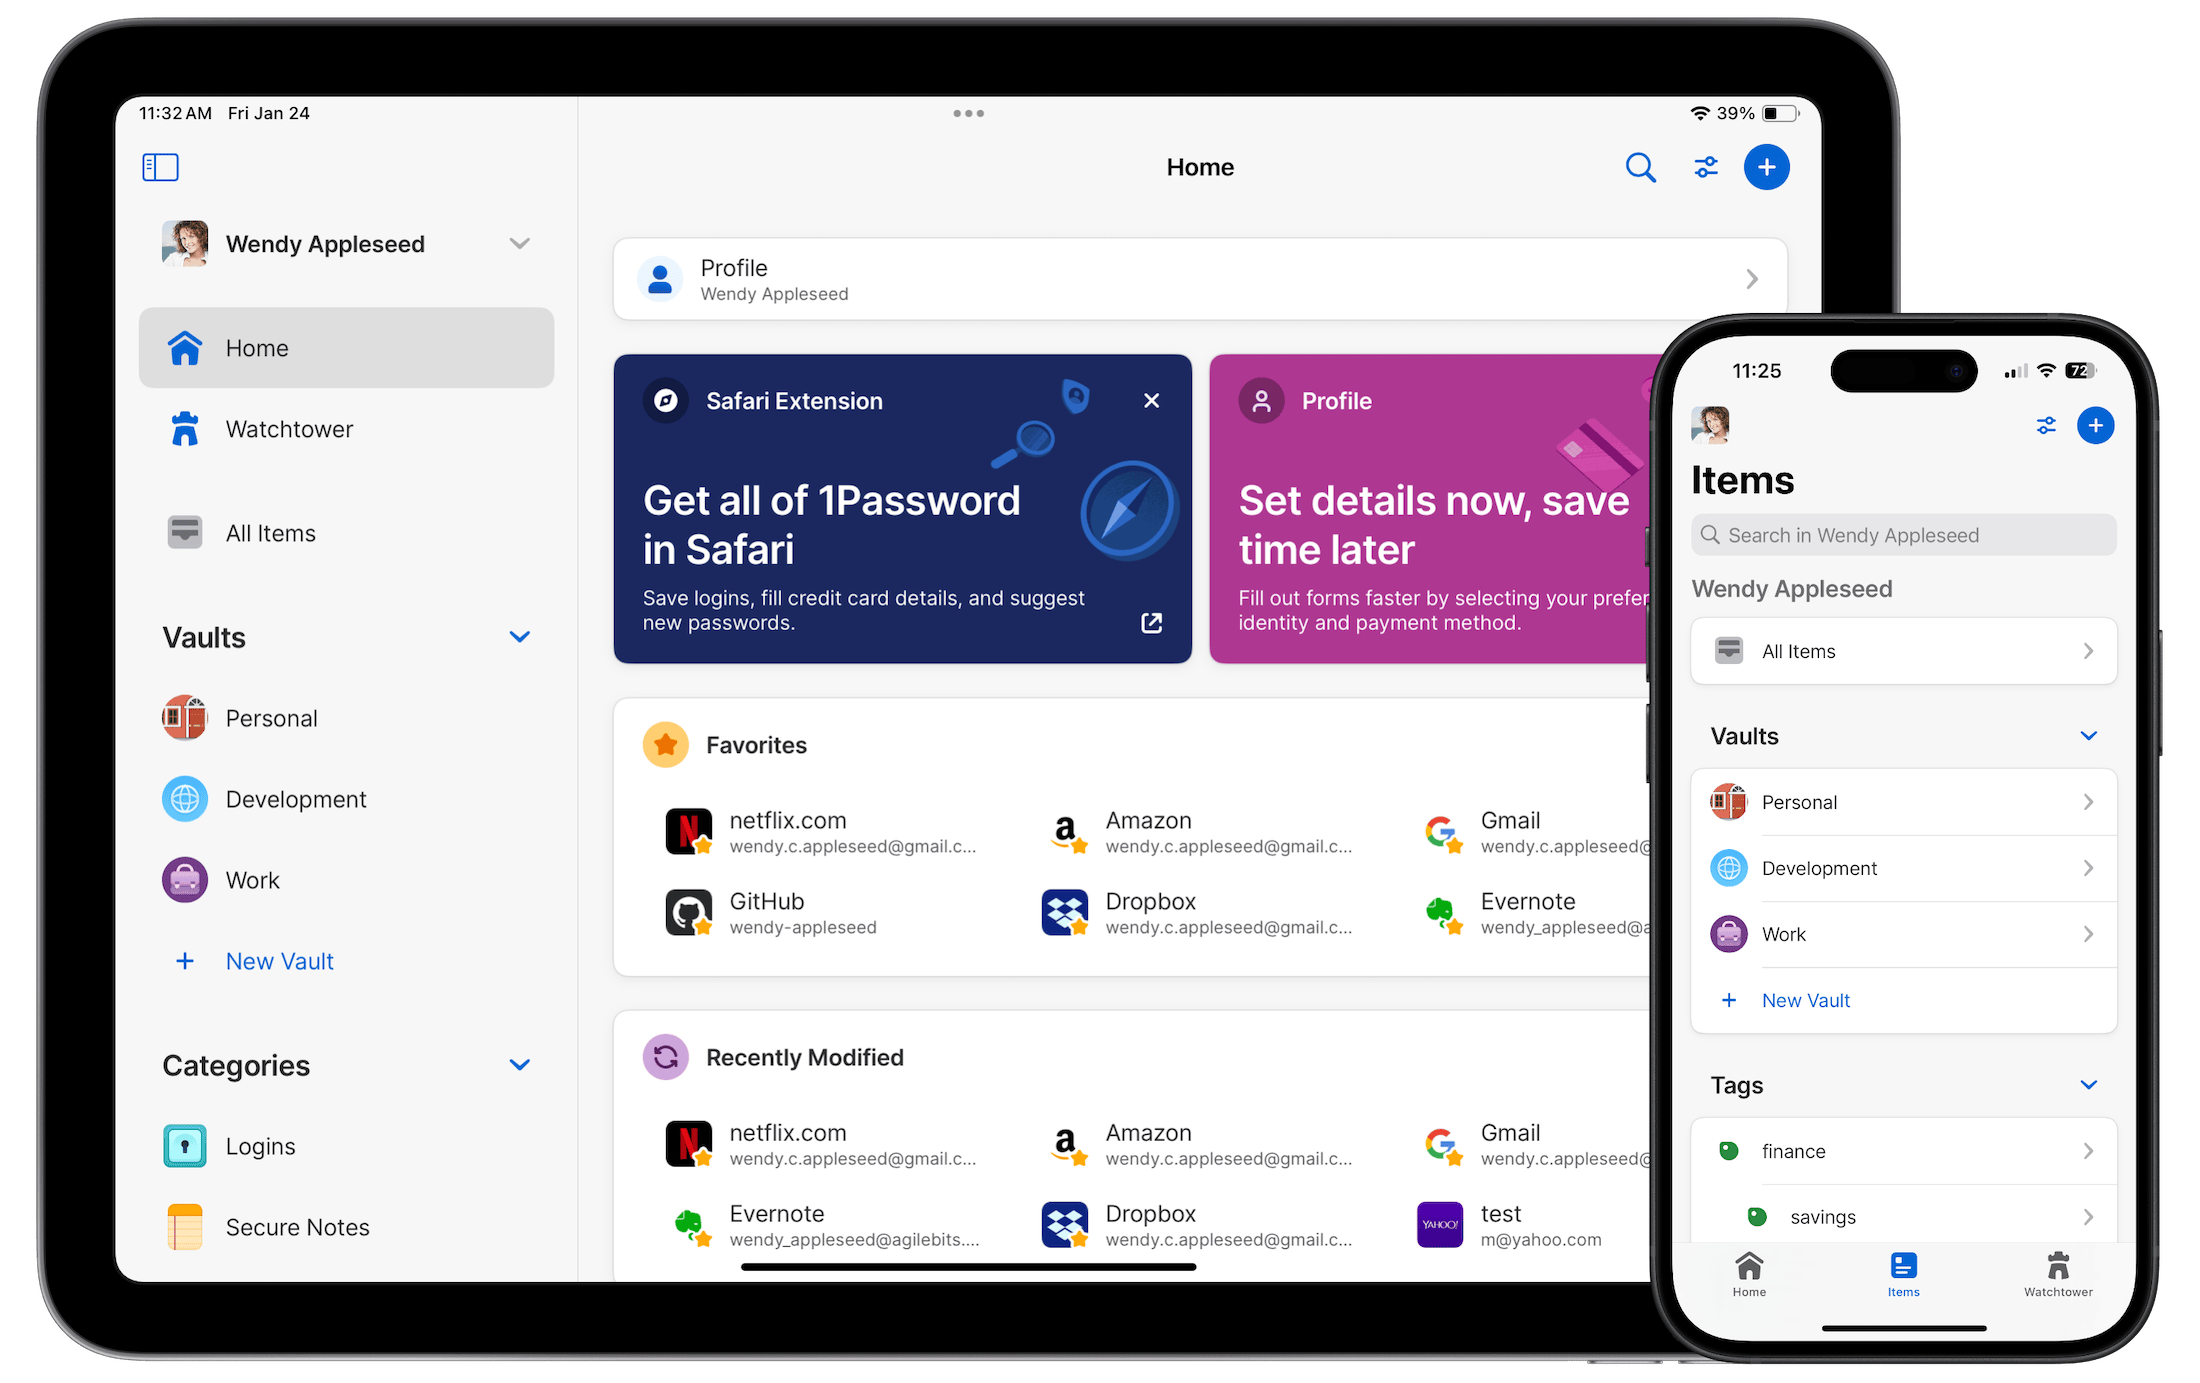Expand the Categories section on iPad

coord(521,1064)
